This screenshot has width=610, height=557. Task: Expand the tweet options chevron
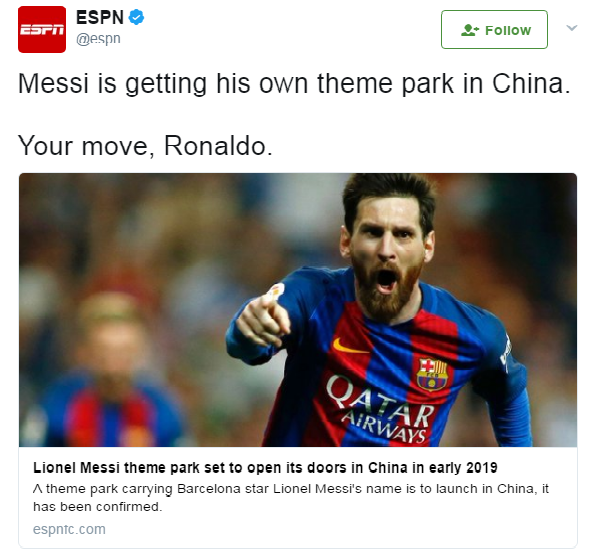click(x=571, y=28)
